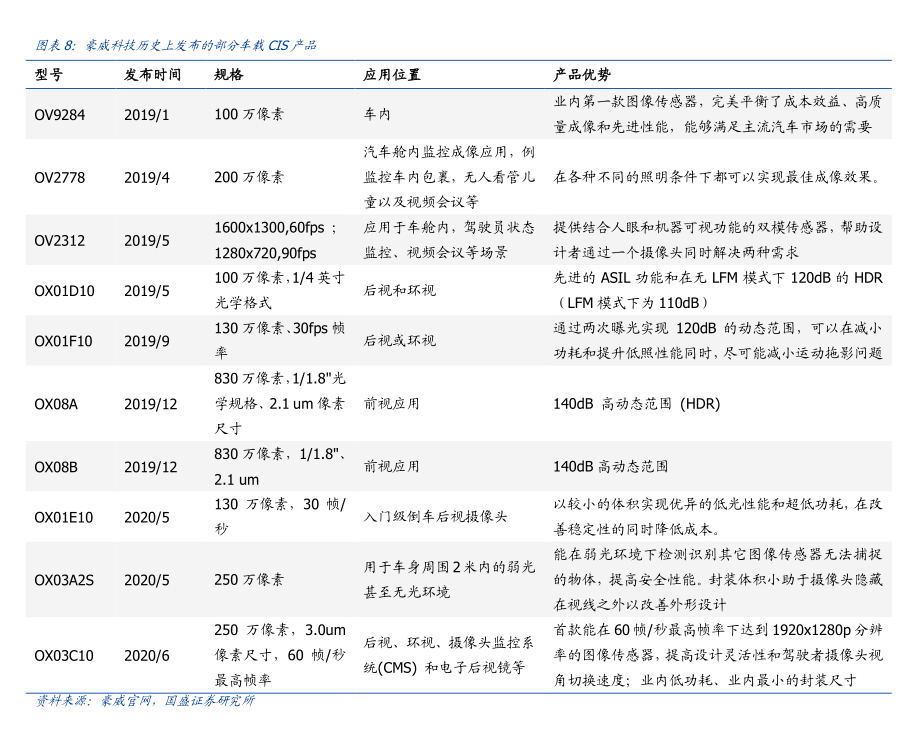Click the release date 2020/6
This screenshot has height=732, width=915.
click(x=146, y=656)
